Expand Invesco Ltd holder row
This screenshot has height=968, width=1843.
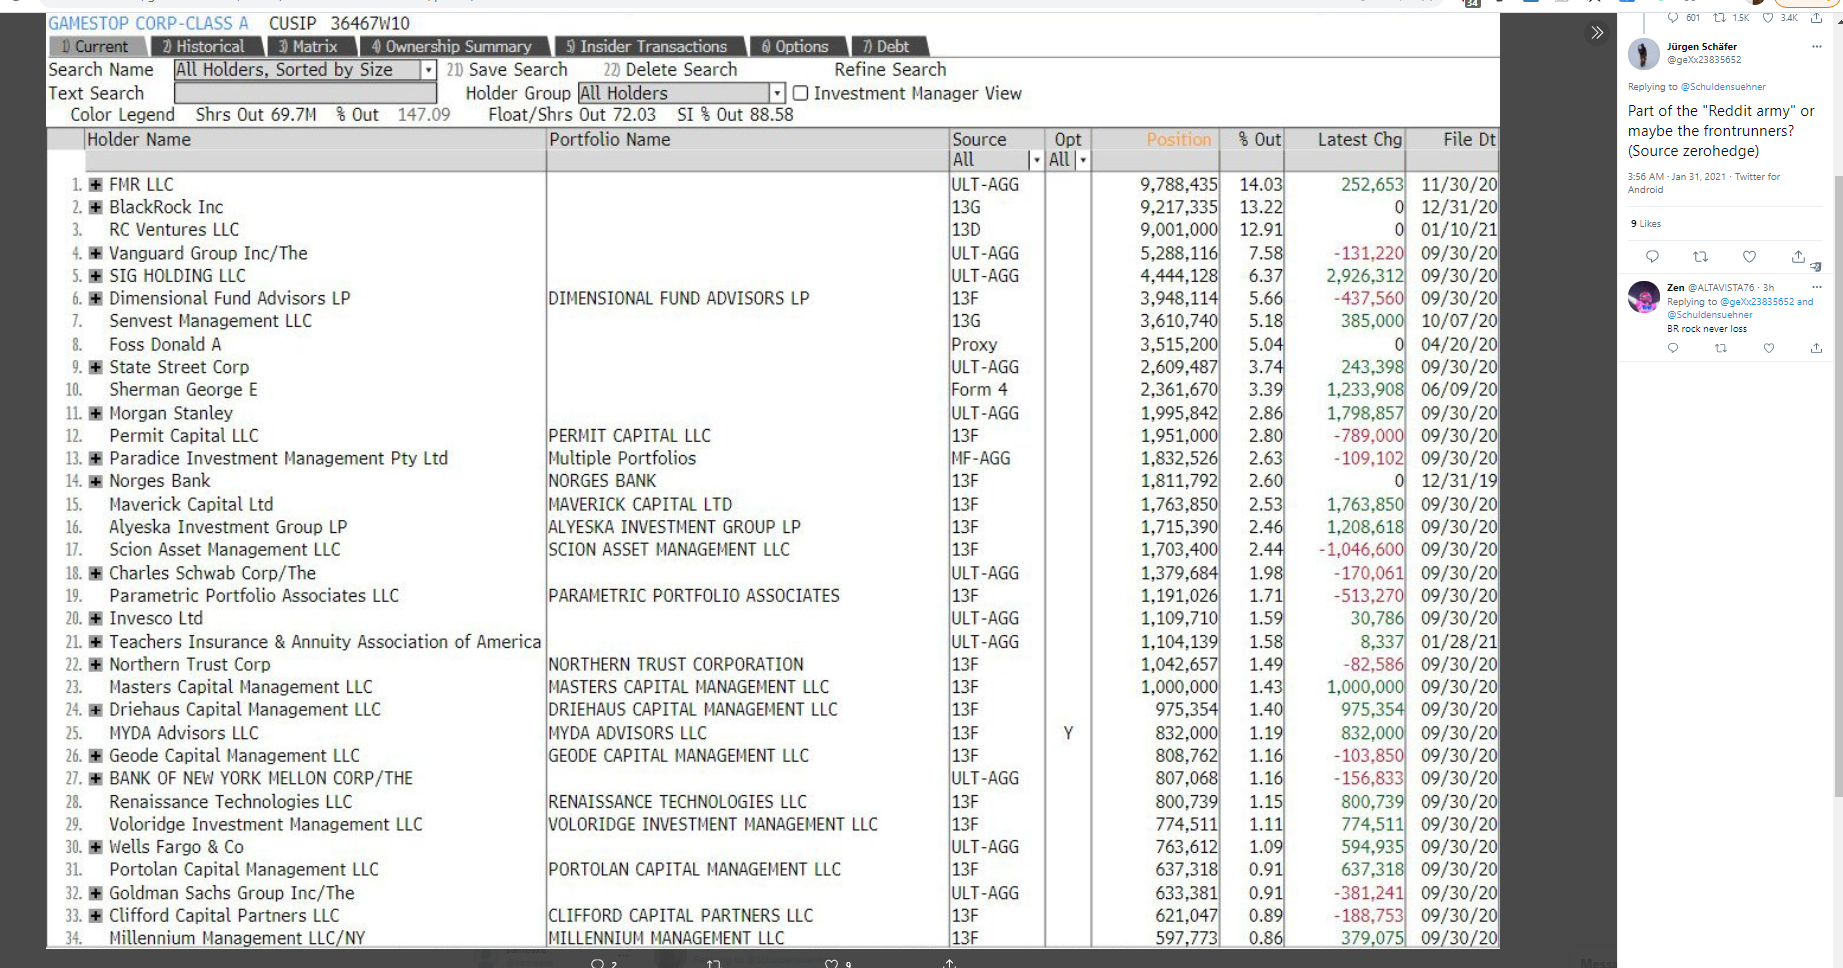click(x=96, y=619)
